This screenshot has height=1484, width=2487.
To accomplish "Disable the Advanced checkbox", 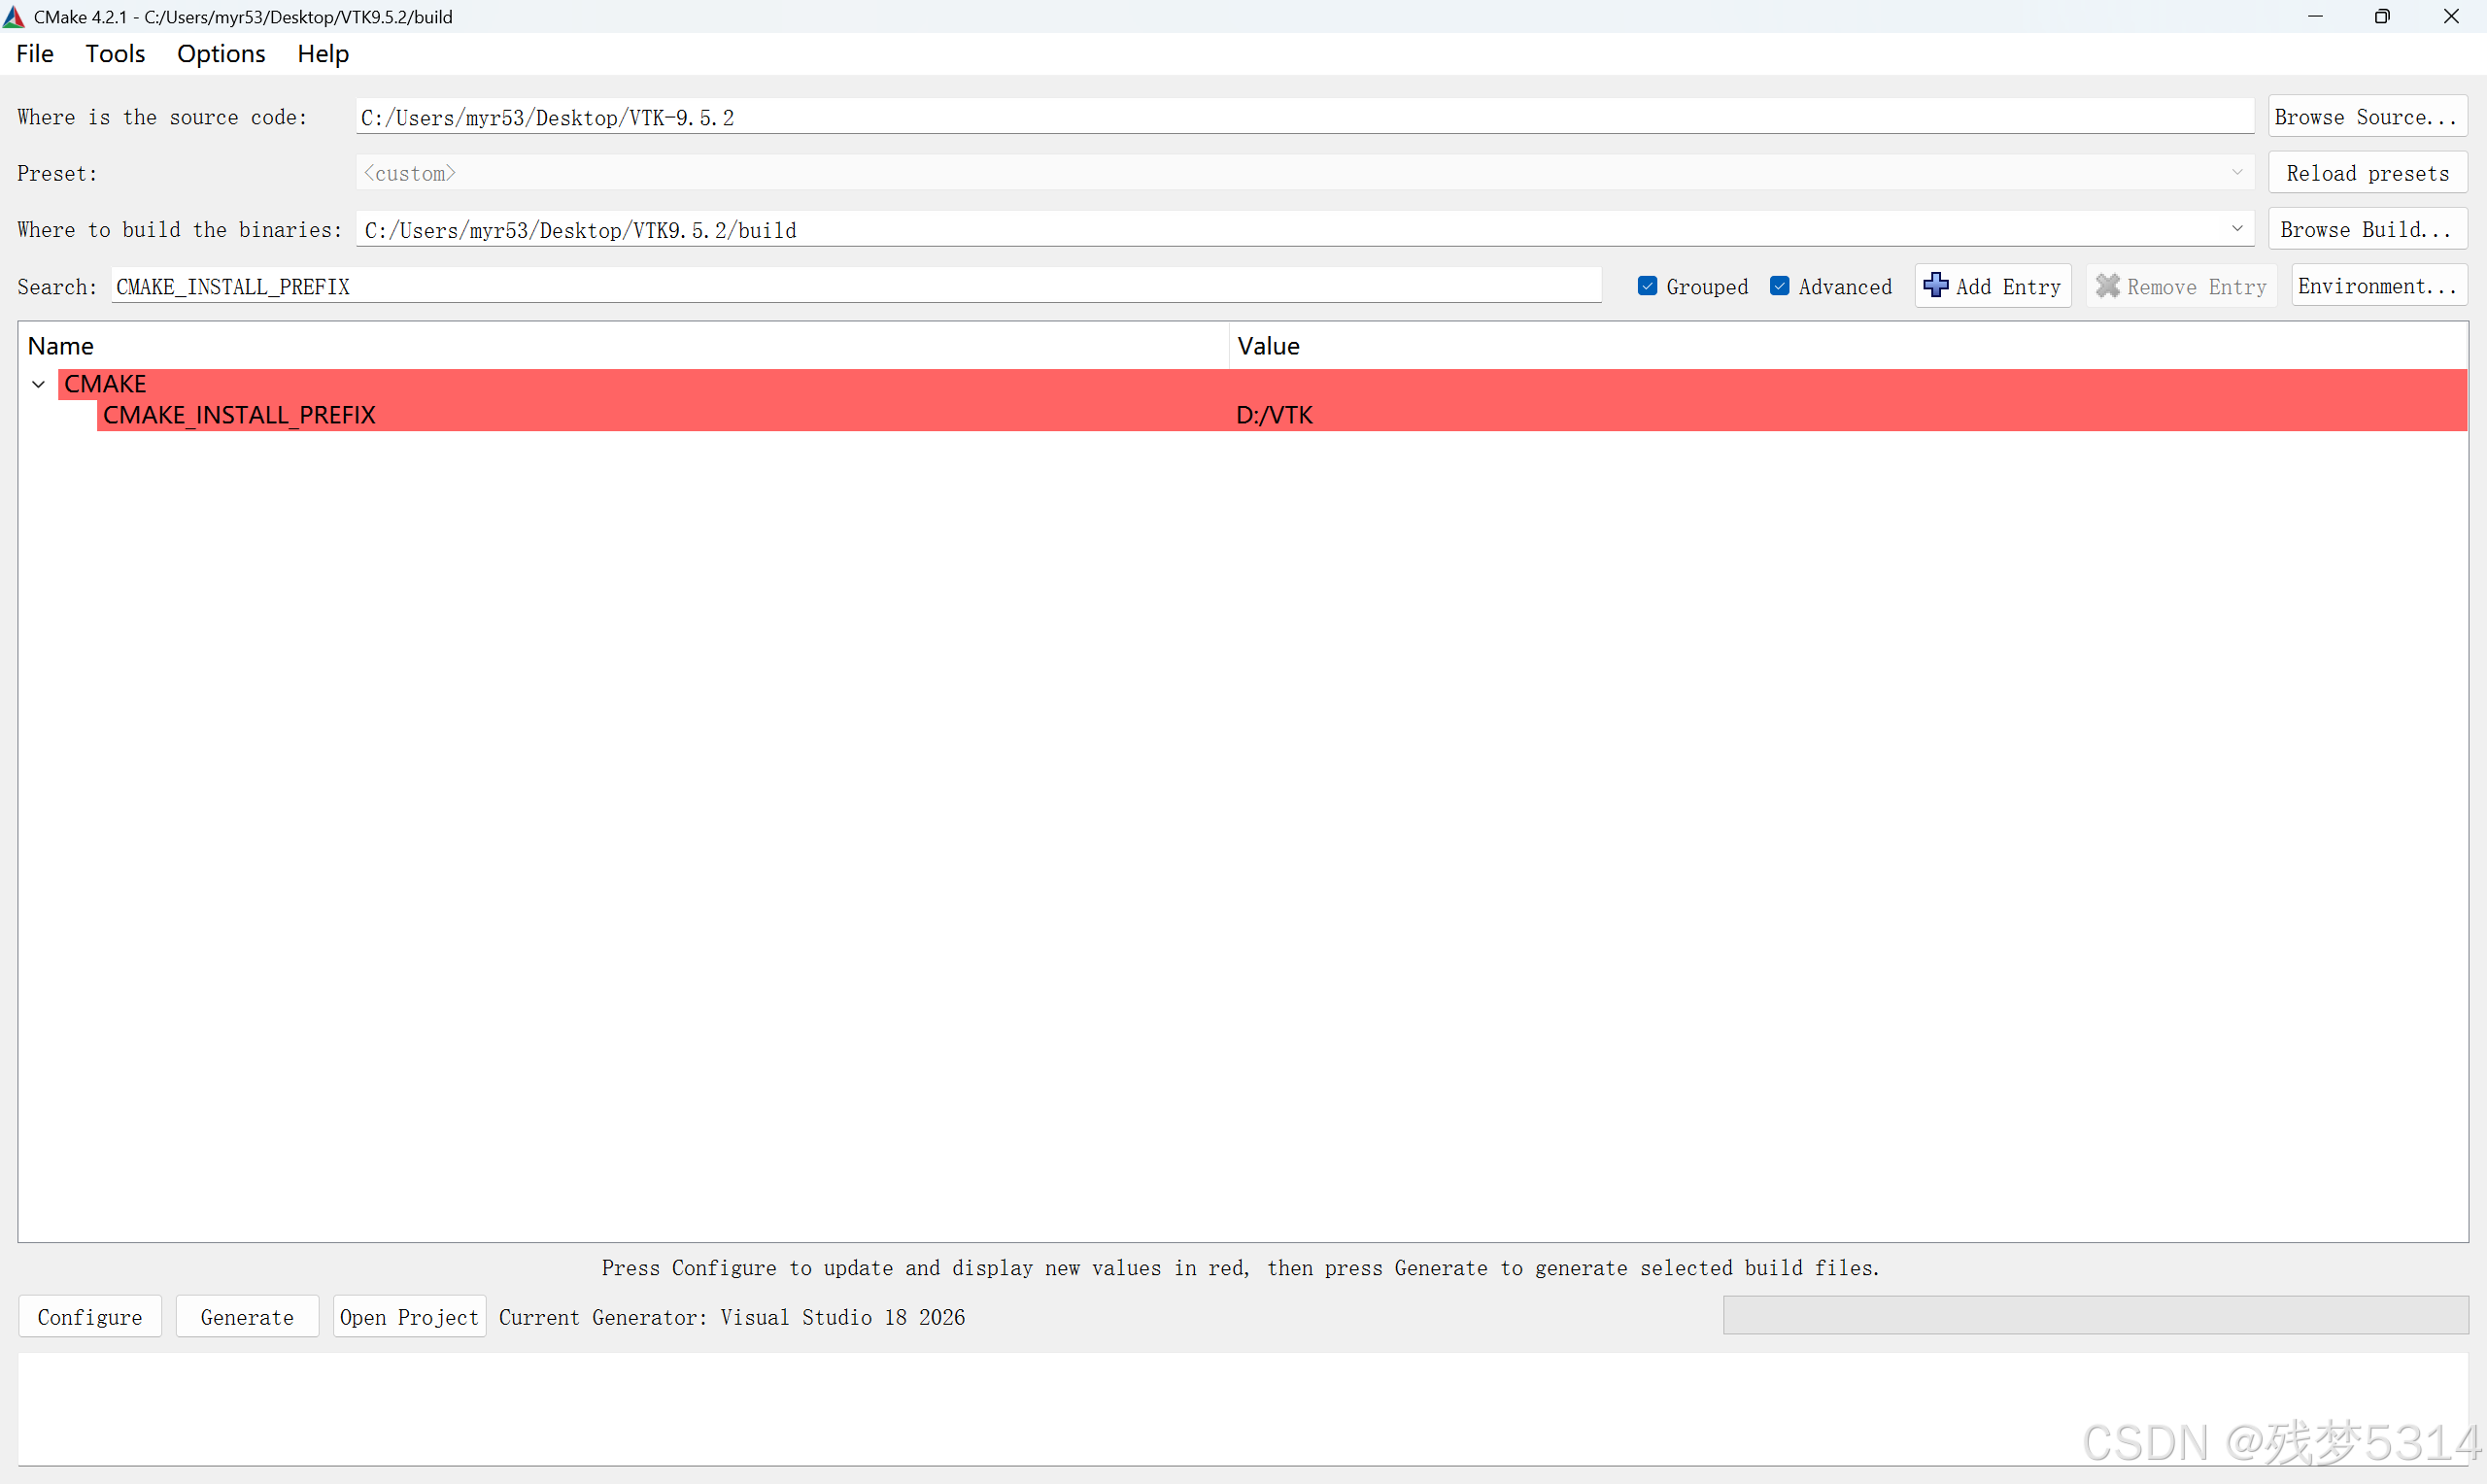I will [x=1779, y=285].
